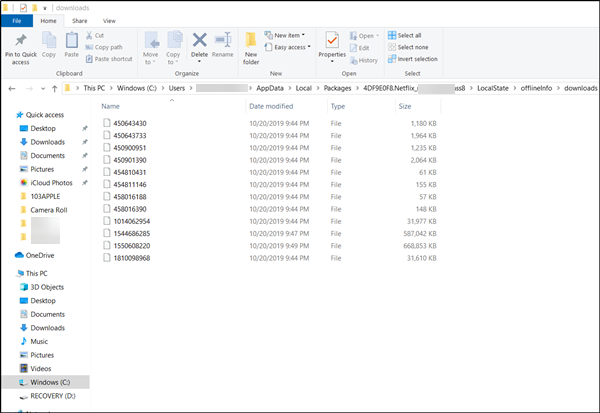Click History in the ribbon
This screenshot has height=413, width=600.
364,60
